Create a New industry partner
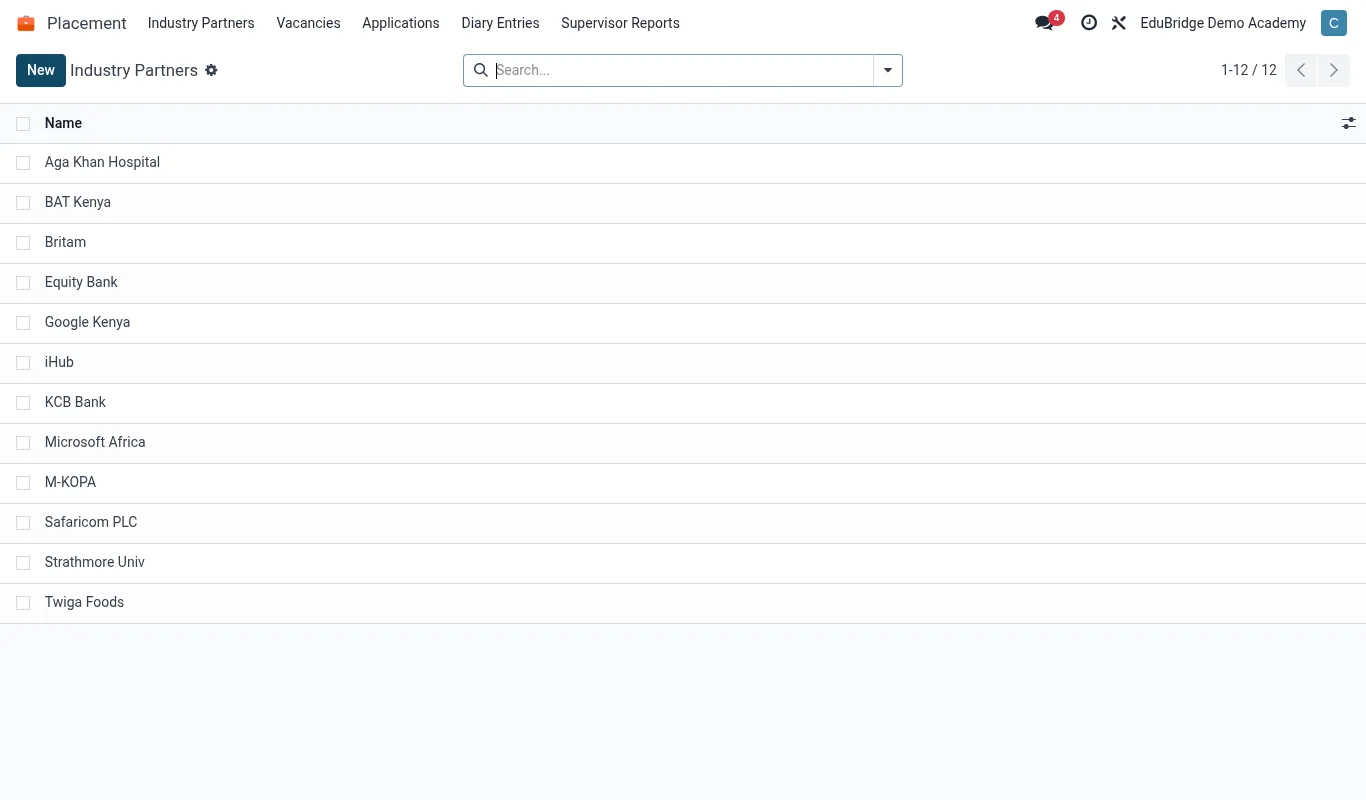The width and height of the screenshot is (1366, 800). 41,70
